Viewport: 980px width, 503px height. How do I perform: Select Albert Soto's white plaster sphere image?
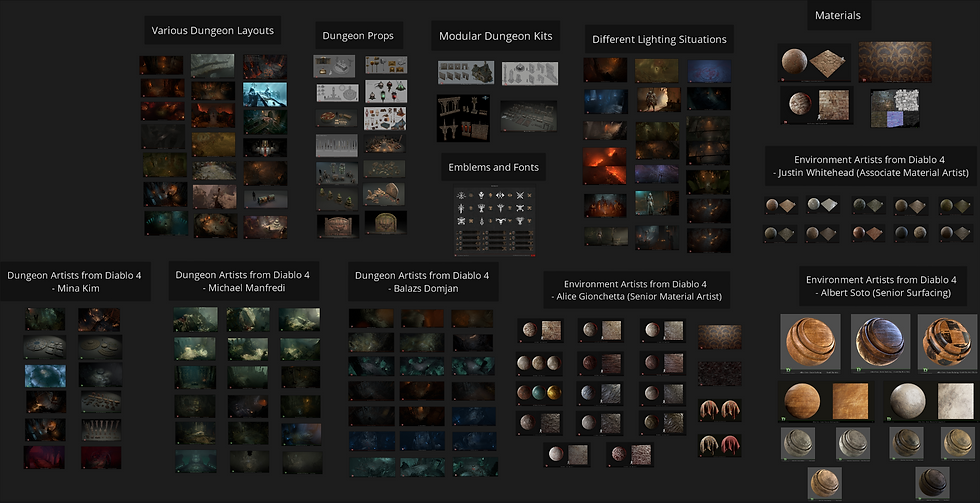click(x=931, y=401)
